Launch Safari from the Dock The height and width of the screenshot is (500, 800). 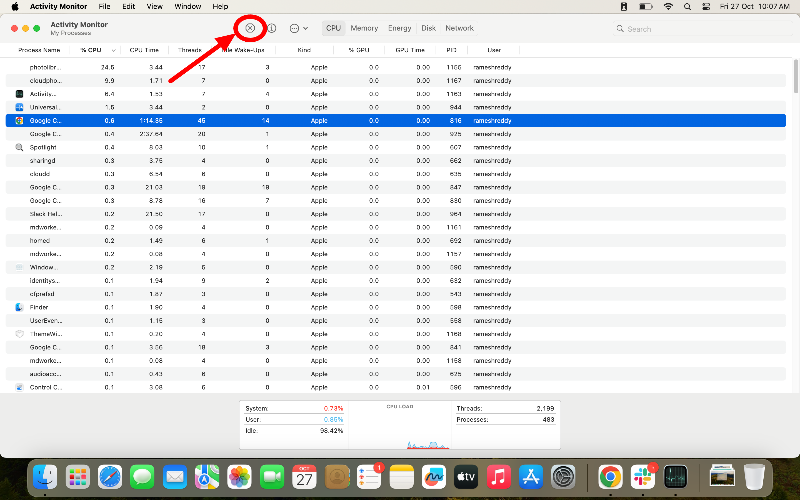click(x=110, y=478)
